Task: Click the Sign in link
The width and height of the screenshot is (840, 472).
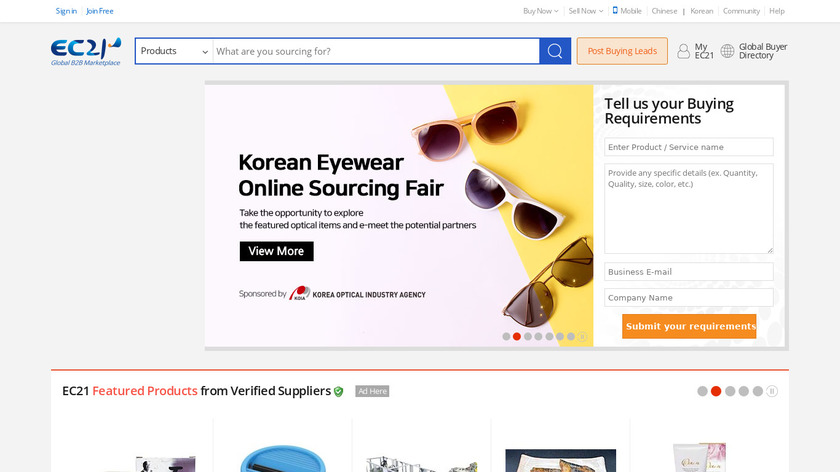Action: (x=66, y=11)
